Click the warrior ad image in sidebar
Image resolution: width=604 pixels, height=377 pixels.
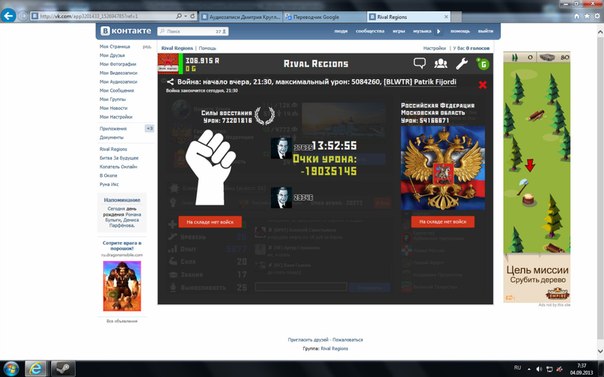pos(122,286)
